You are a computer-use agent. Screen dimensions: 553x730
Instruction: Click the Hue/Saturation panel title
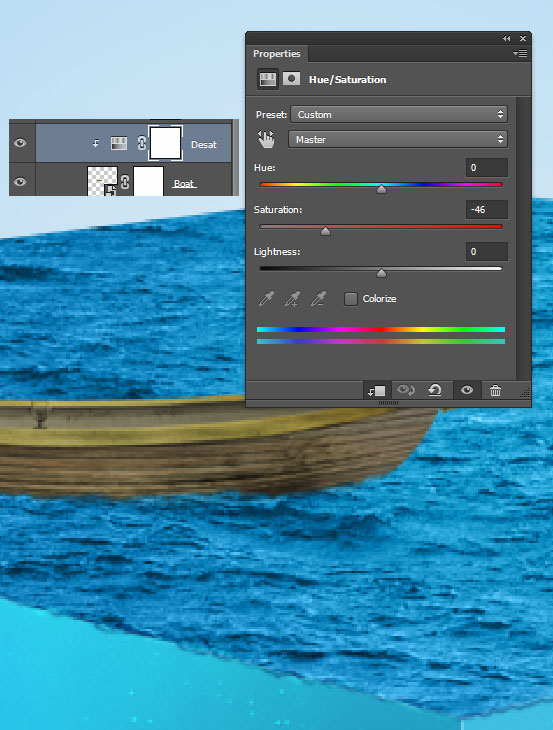tap(347, 80)
